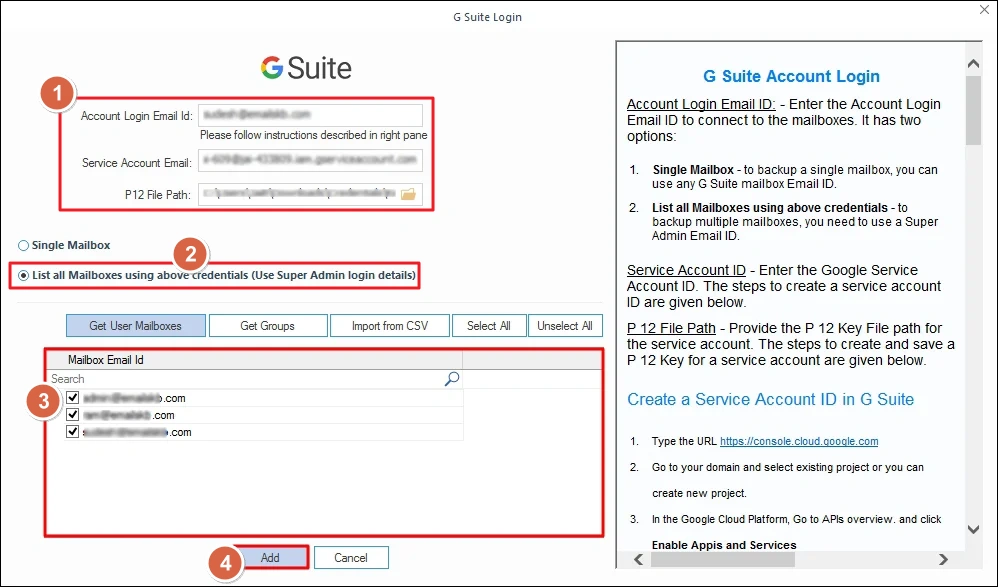Uncheck the first mailbox checkbox (admin)
The image size is (998, 587).
(73, 398)
